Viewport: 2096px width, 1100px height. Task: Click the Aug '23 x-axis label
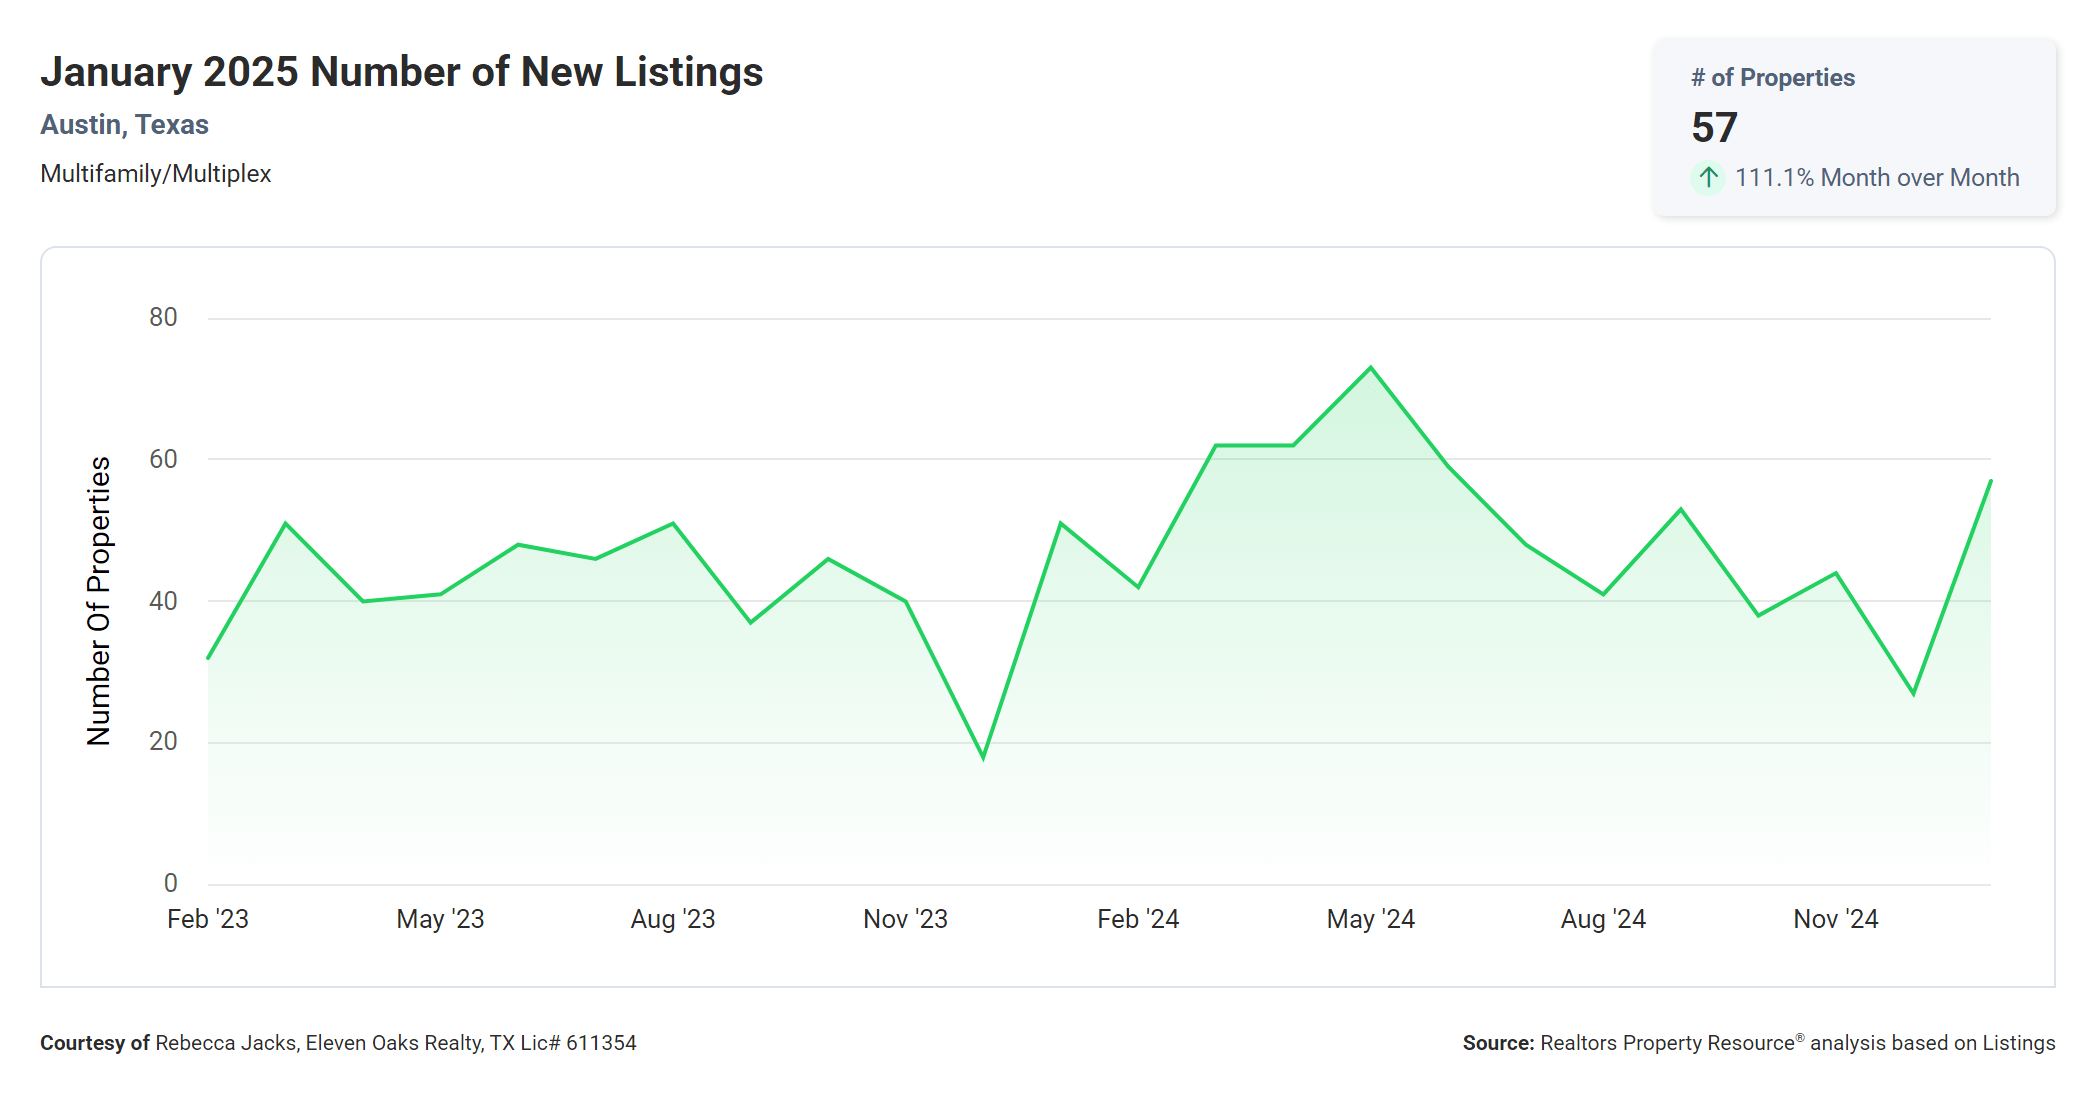tap(673, 919)
